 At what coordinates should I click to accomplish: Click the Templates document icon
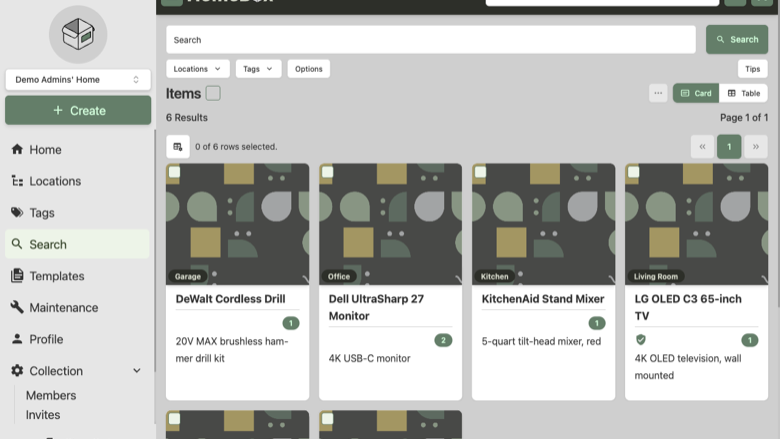(x=17, y=275)
